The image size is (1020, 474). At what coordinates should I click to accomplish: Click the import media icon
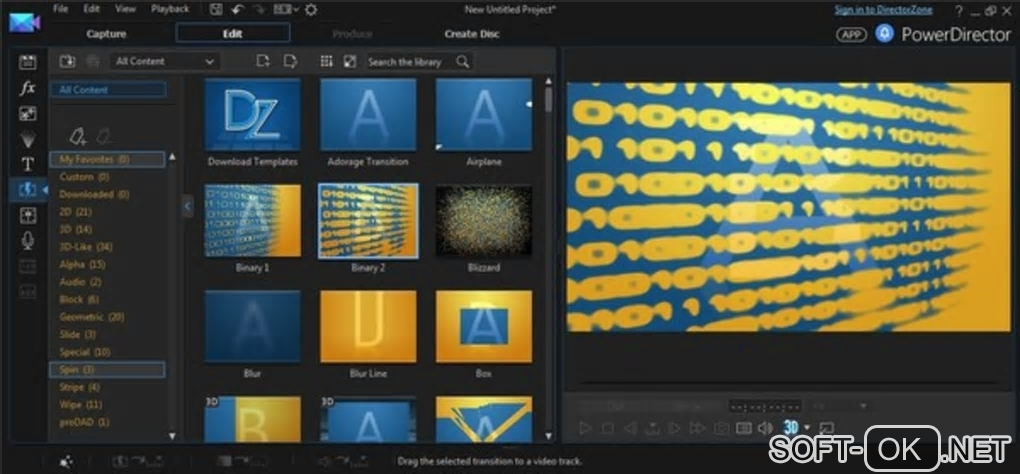click(x=68, y=61)
